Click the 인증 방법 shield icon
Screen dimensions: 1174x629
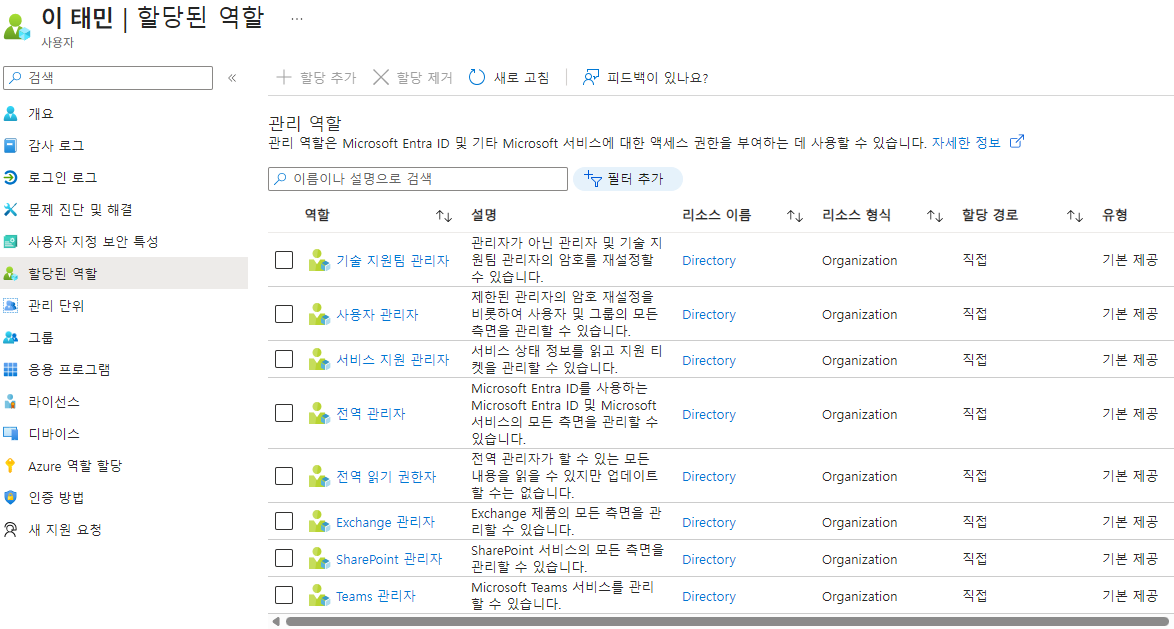coord(10,497)
